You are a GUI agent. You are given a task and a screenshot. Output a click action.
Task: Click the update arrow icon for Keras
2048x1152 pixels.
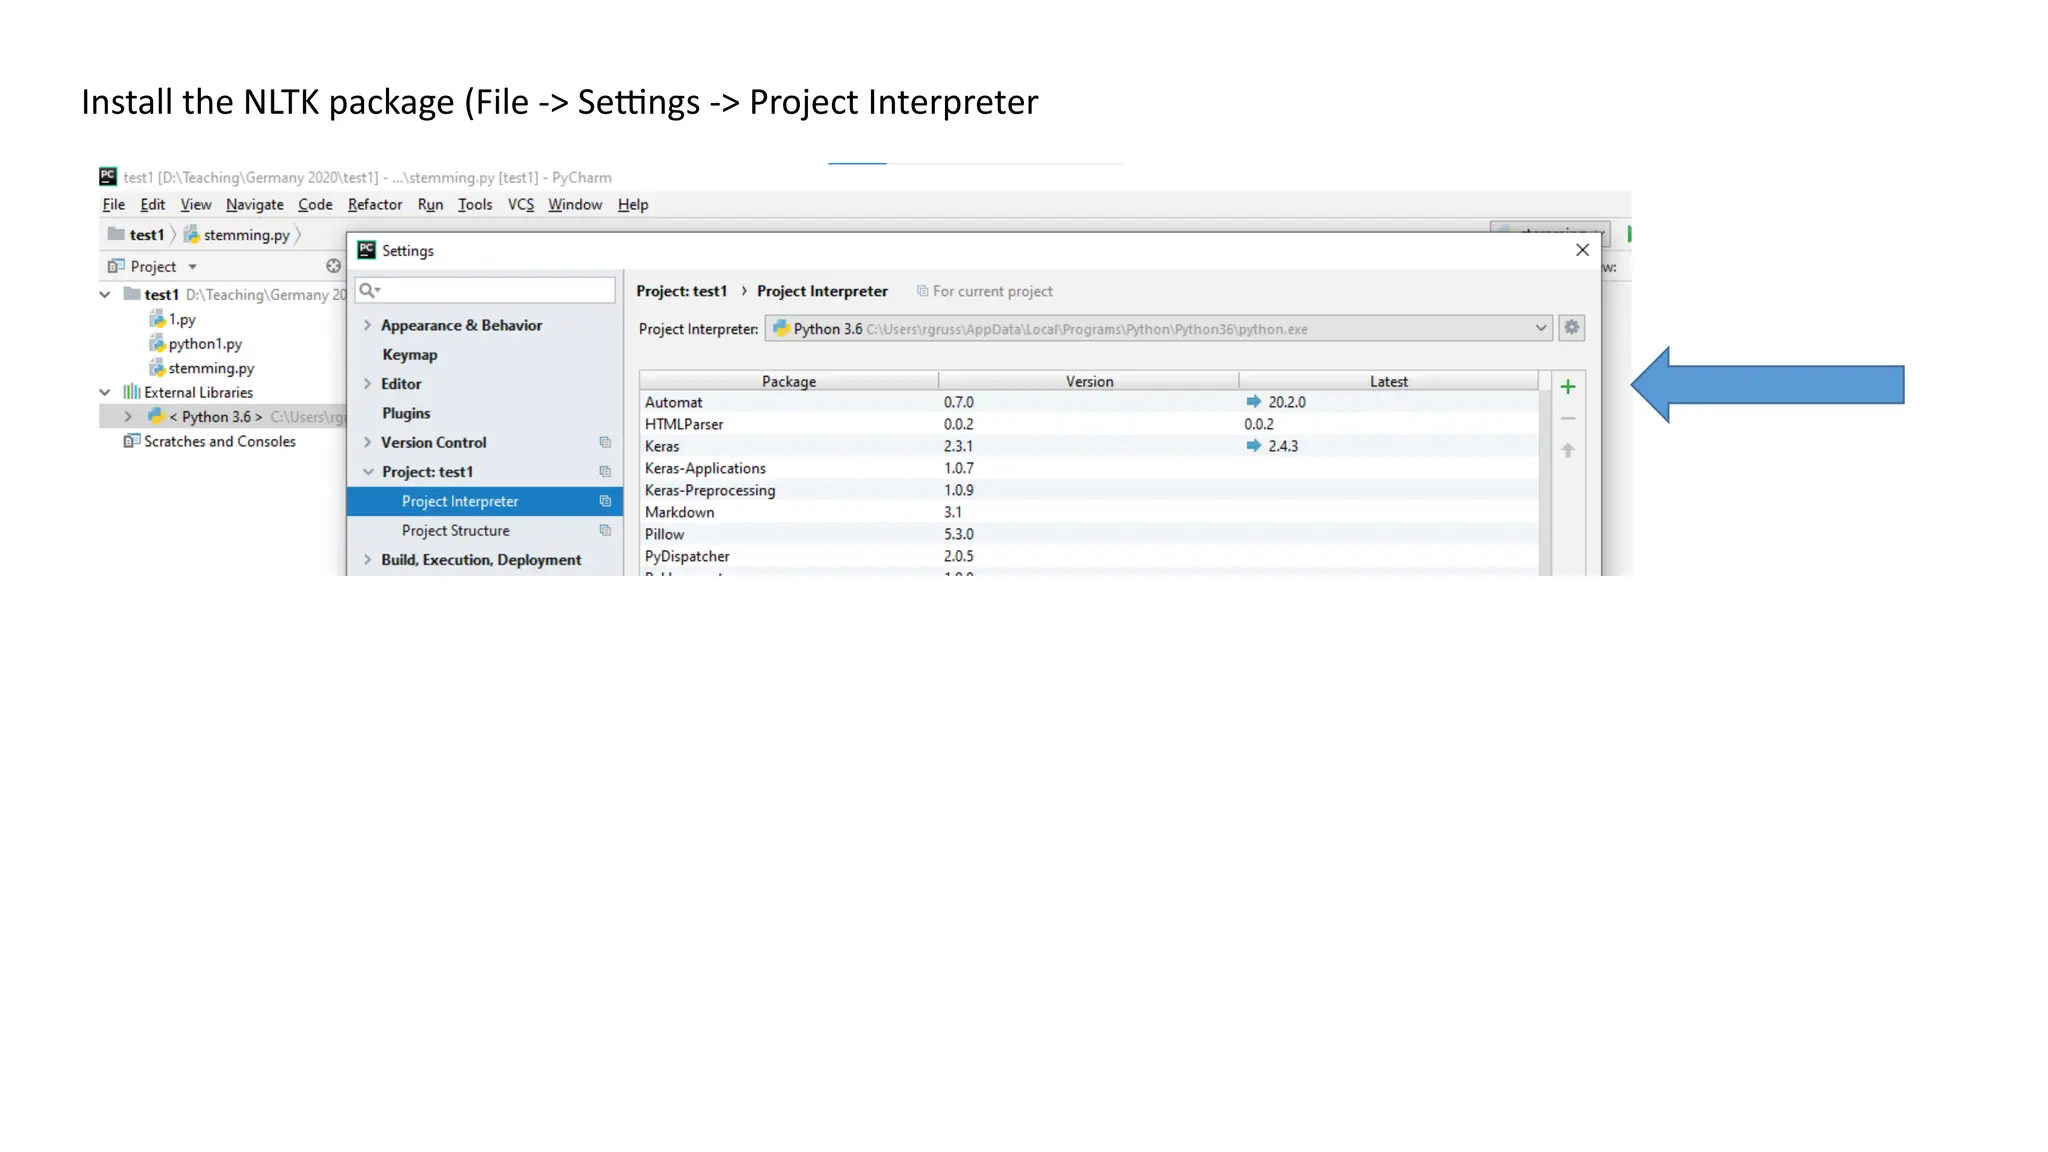[x=1253, y=445]
